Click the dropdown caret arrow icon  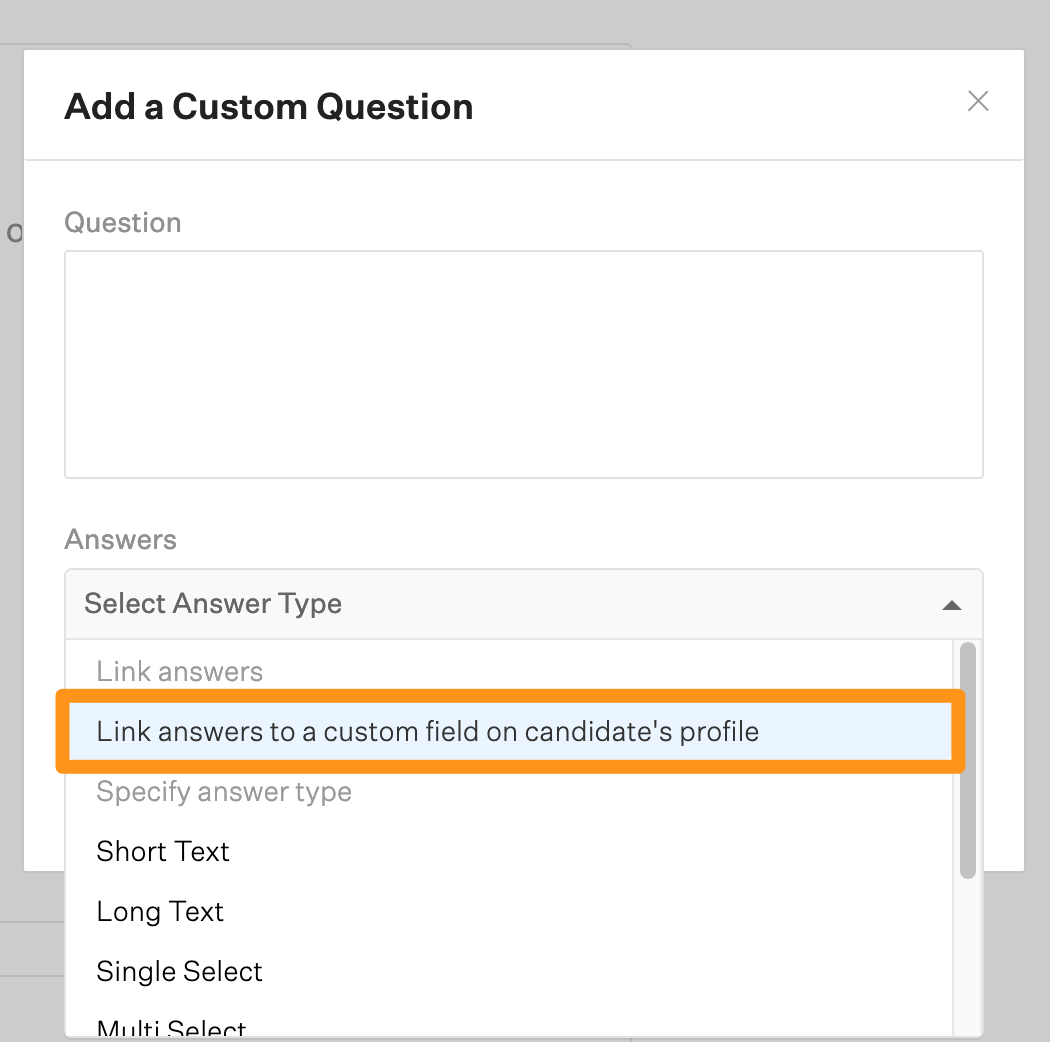click(952, 605)
